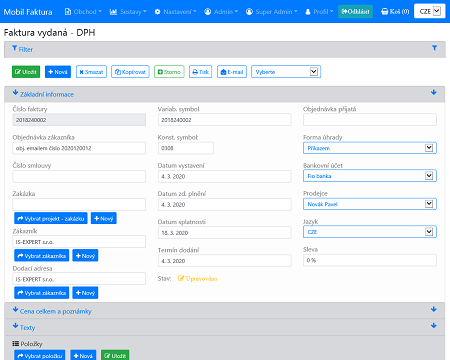This screenshot has height=360, width=450.
Task: Click Vybrat zákazníka under Dodací adresa
Action: click(x=42, y=293)
